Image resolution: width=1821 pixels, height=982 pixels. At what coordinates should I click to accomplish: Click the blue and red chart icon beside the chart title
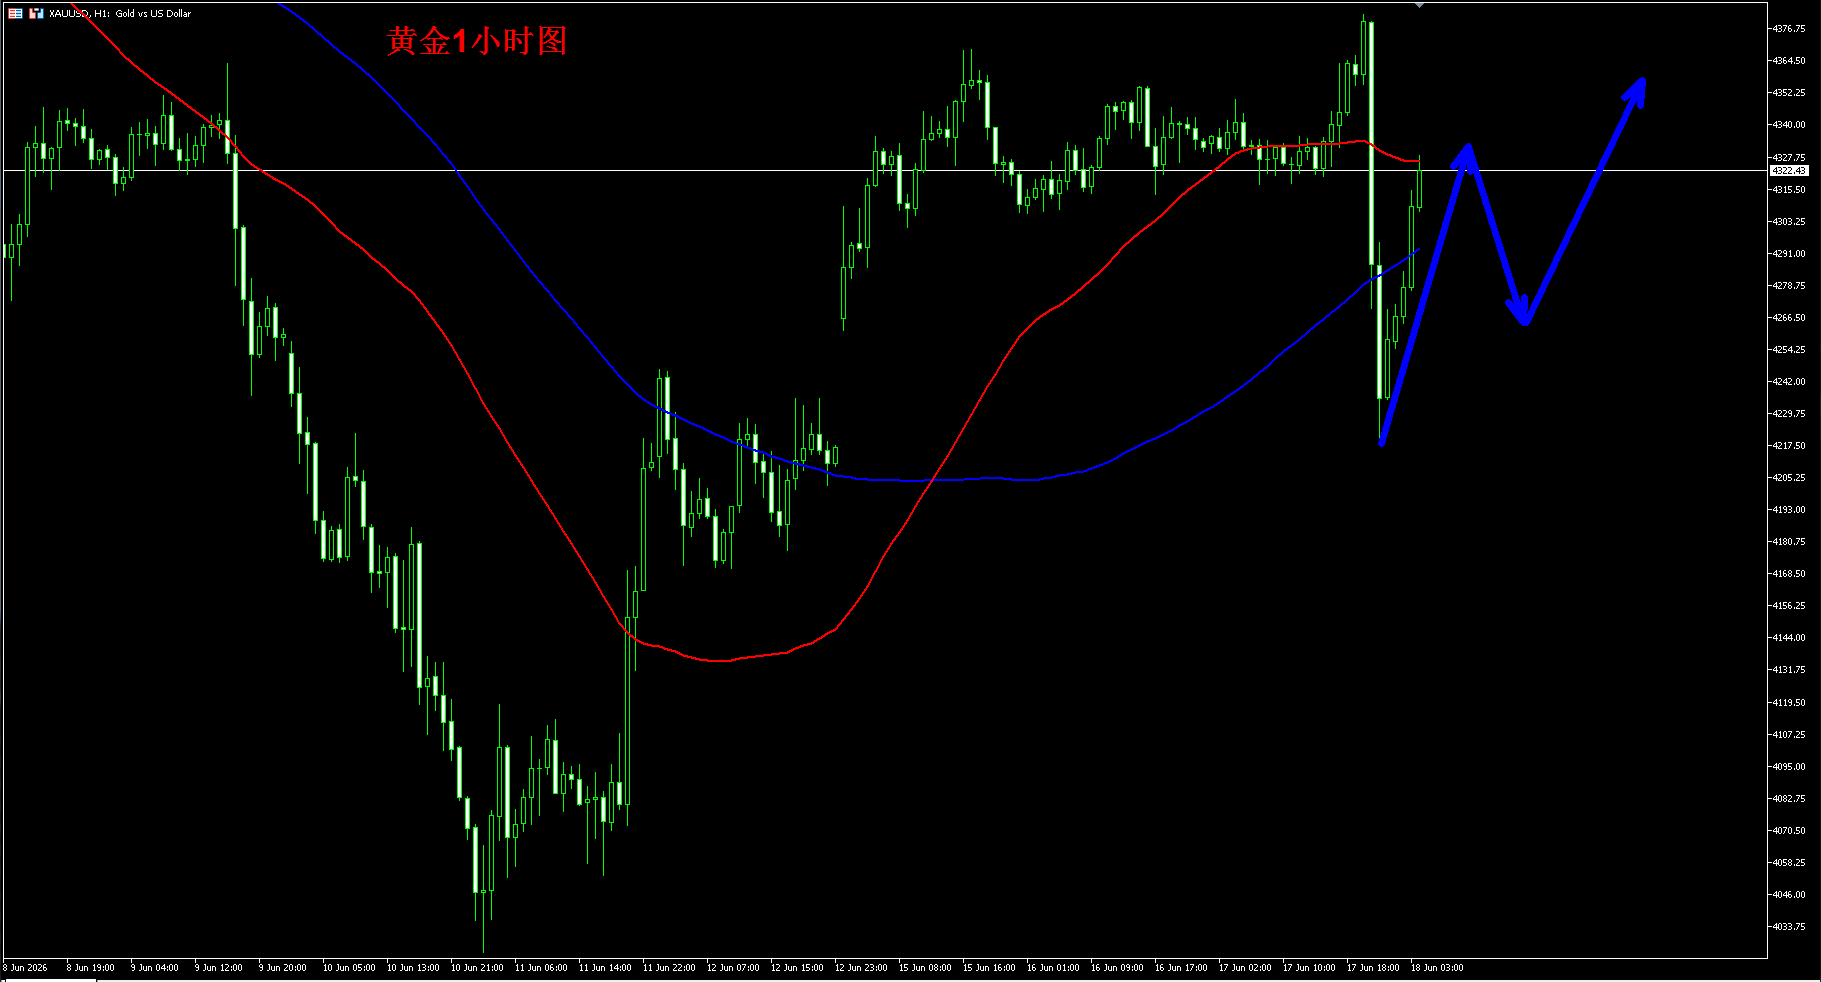pos(36,13)
